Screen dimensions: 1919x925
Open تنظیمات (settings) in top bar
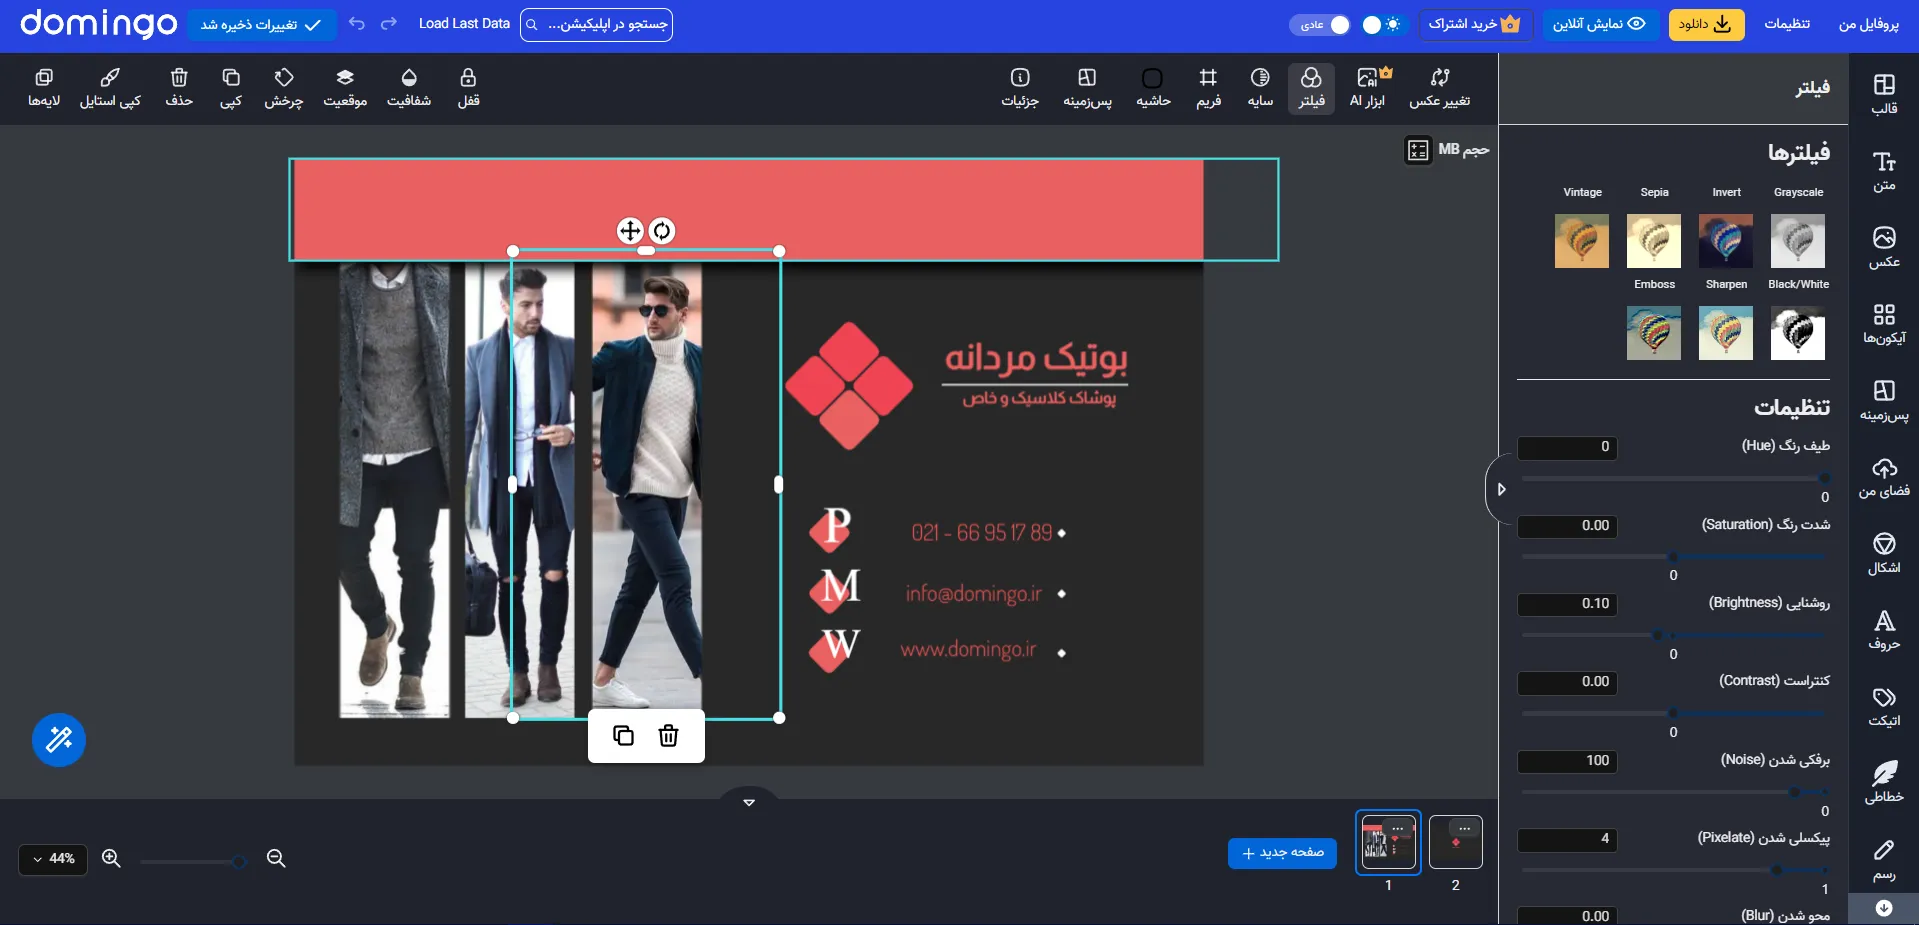point(1787,24)
